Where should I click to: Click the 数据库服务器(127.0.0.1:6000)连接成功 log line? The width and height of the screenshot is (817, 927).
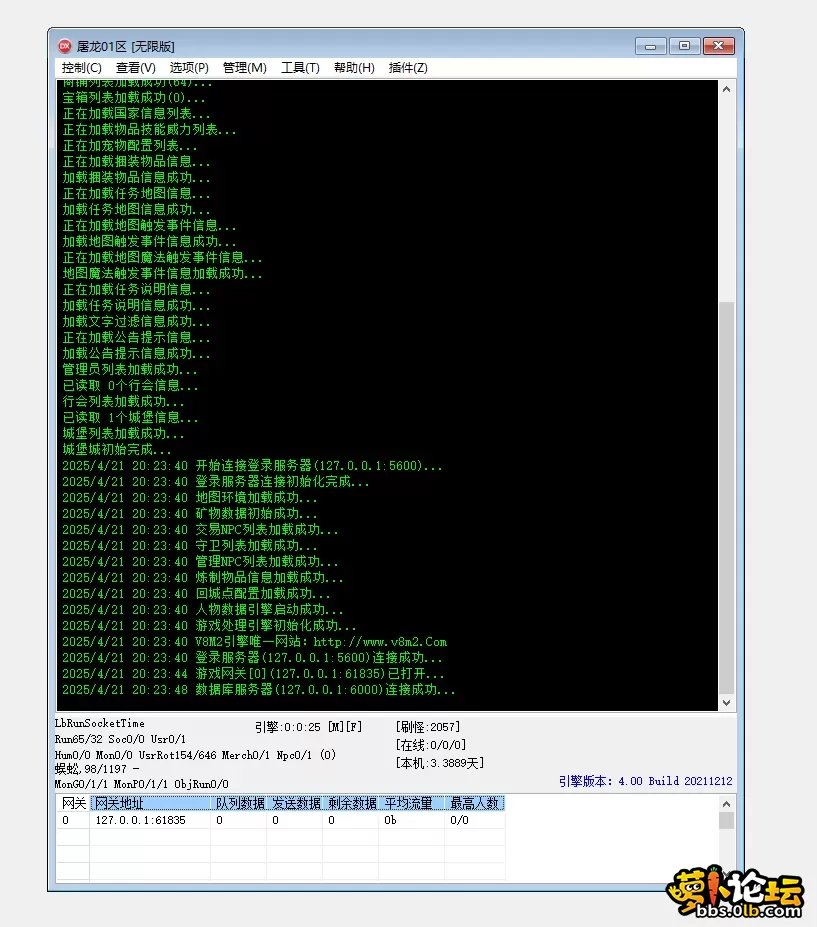tap(259, 690)
